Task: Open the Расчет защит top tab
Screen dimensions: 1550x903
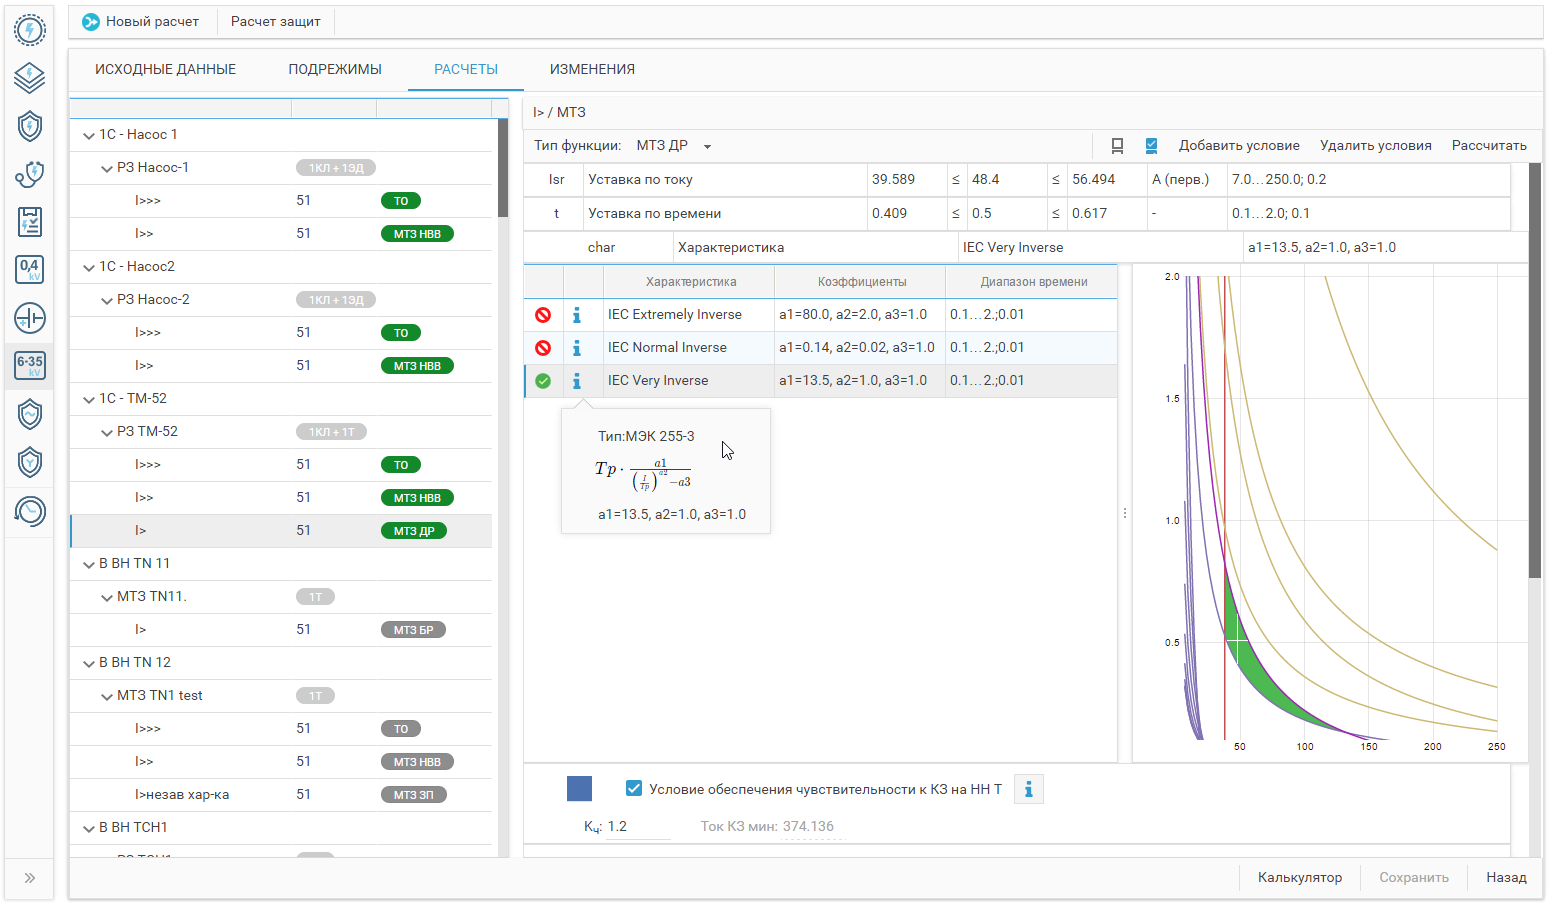Action: click(x=276, y=21)
